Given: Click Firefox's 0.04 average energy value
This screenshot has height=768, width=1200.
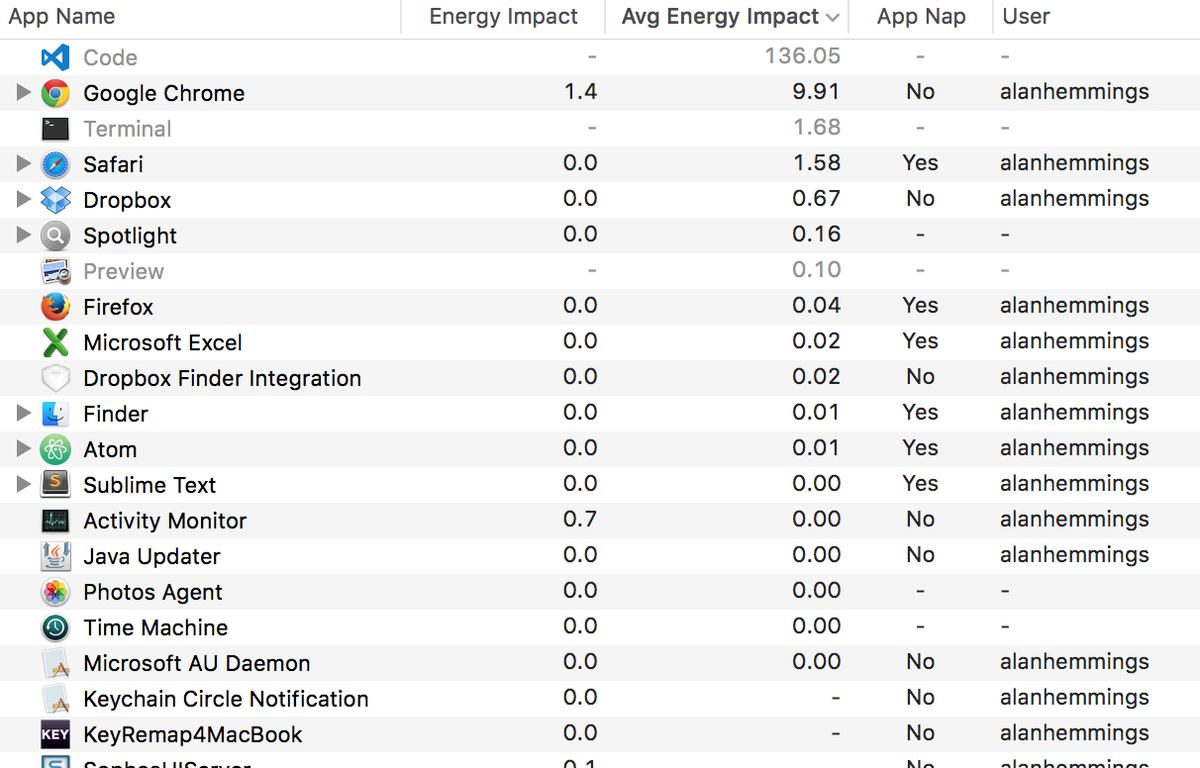Looking at the screenshot, I should (816, 305).
